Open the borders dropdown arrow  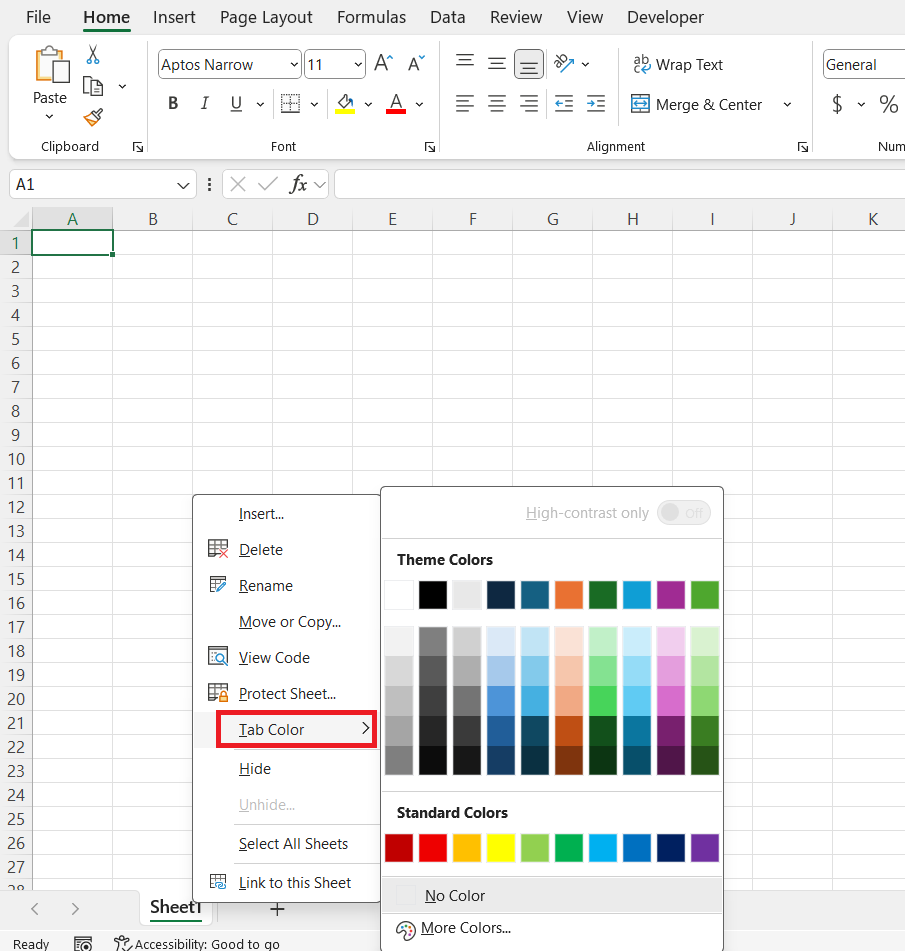coord(314,104)
